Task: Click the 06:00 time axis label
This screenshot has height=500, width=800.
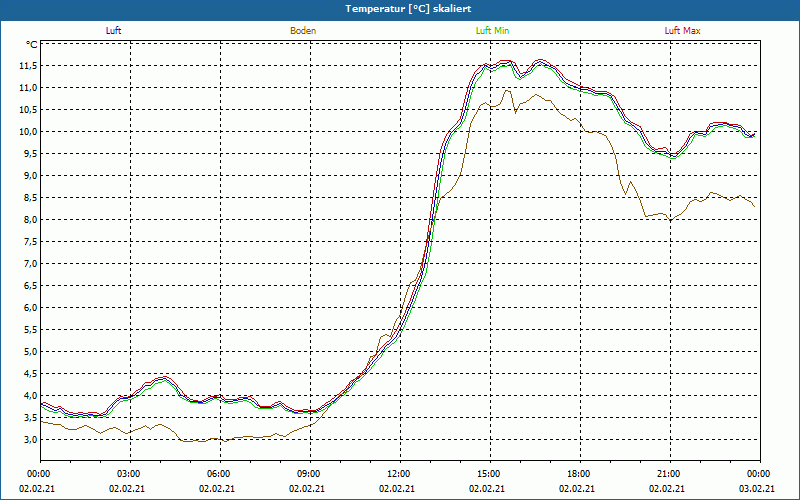Action: [x=220, y=474]
